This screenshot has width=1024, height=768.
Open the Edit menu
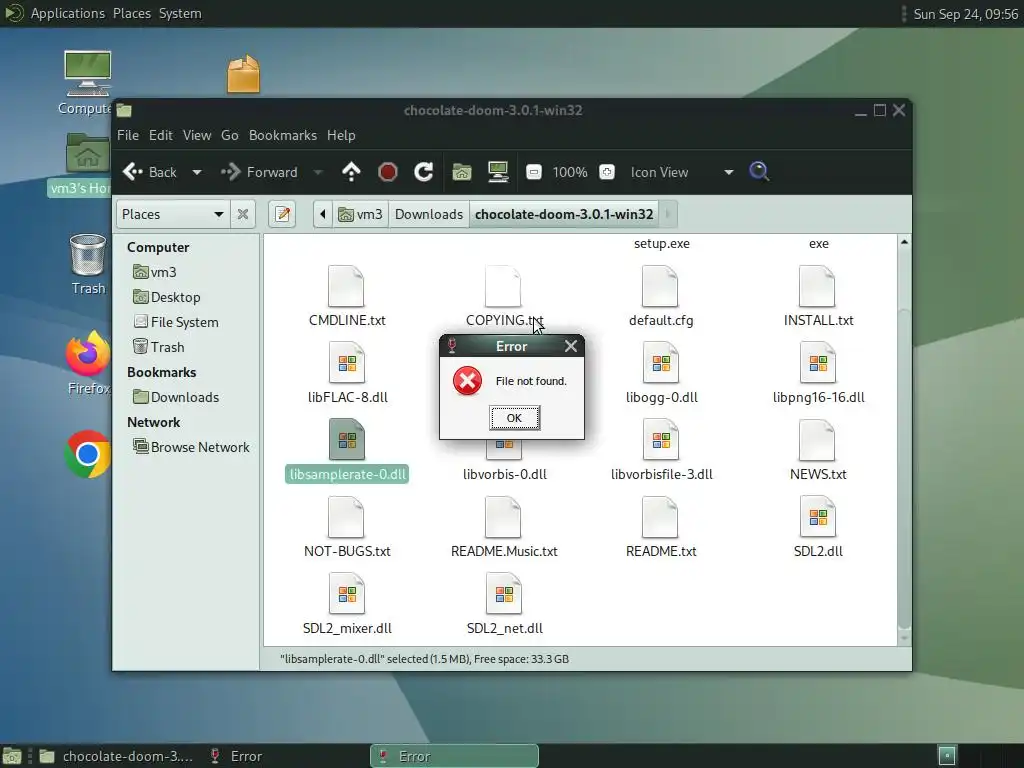click(161, 135)
